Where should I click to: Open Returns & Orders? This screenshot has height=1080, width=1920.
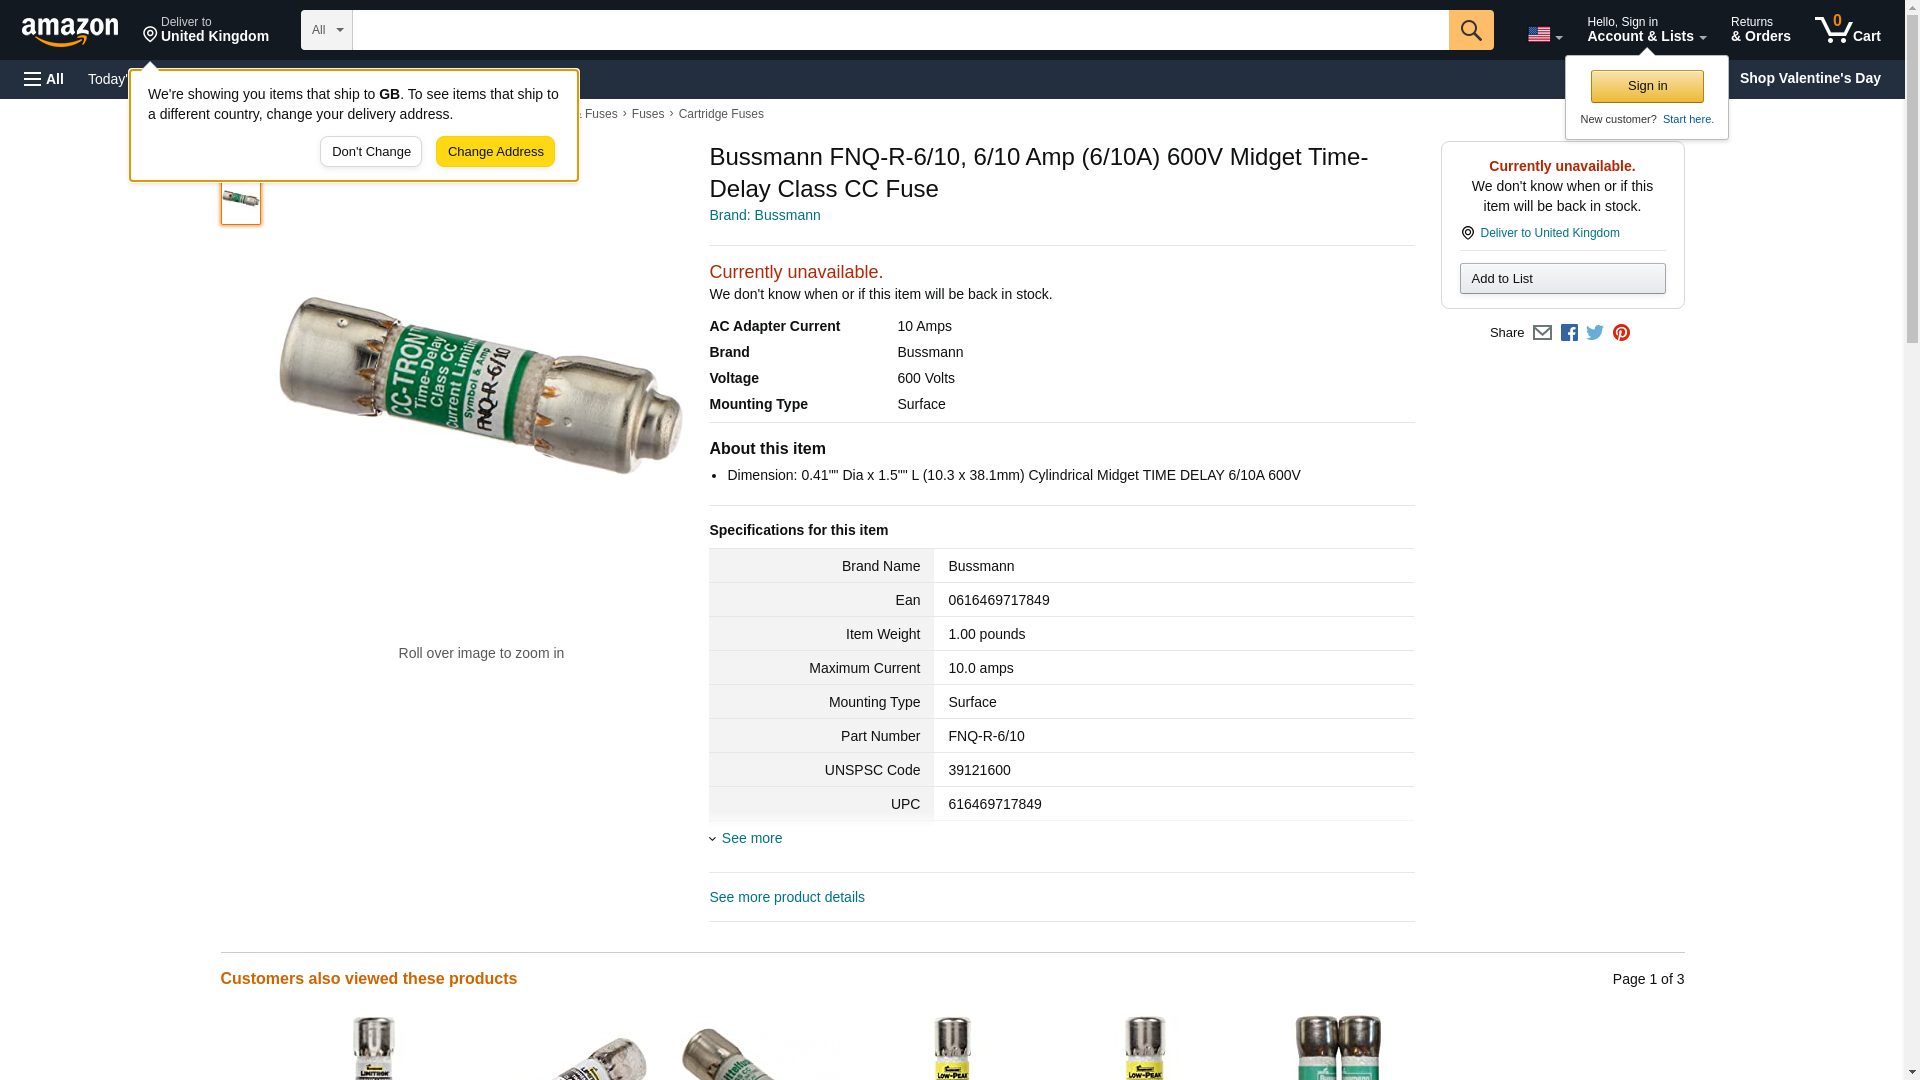tap(1760, 30)
